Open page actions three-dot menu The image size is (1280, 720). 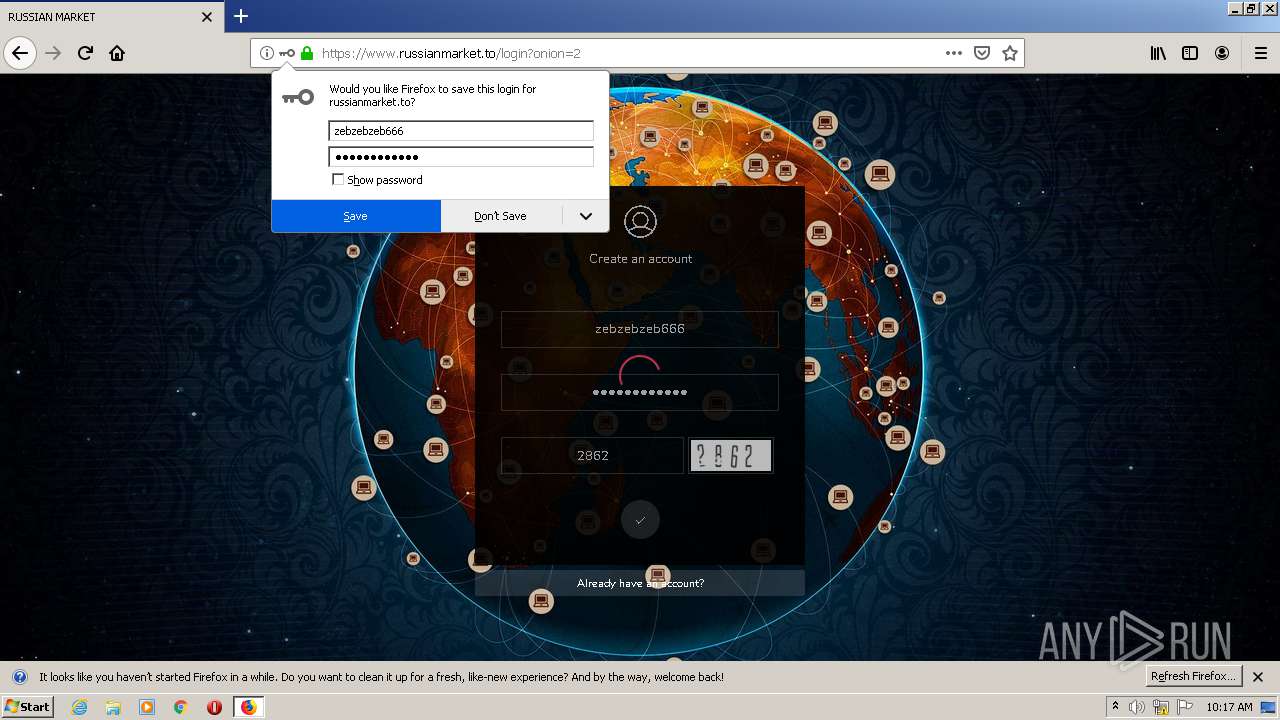(954, 53)
